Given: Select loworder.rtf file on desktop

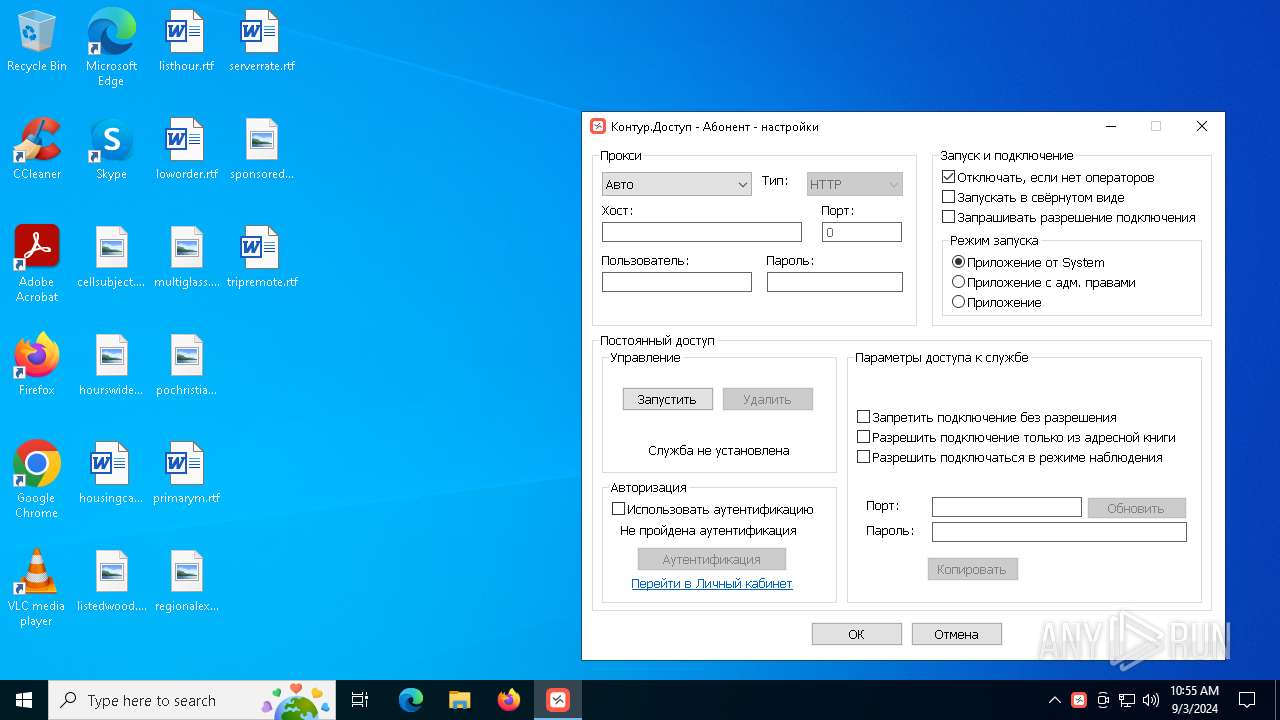Looking at the screenshot, I should [x=186, y=150].
